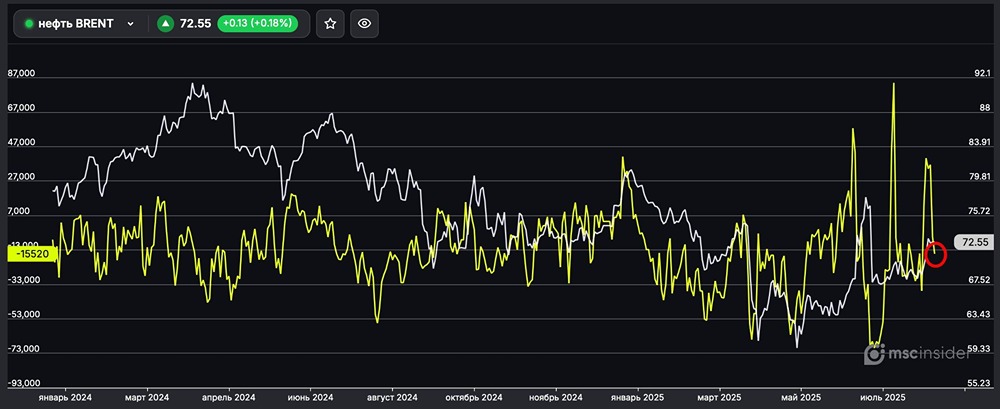Click the ноябрь 2024 axis label
Image resolution: width=1000 pixels, height=409 pixels.
[556, 396]
